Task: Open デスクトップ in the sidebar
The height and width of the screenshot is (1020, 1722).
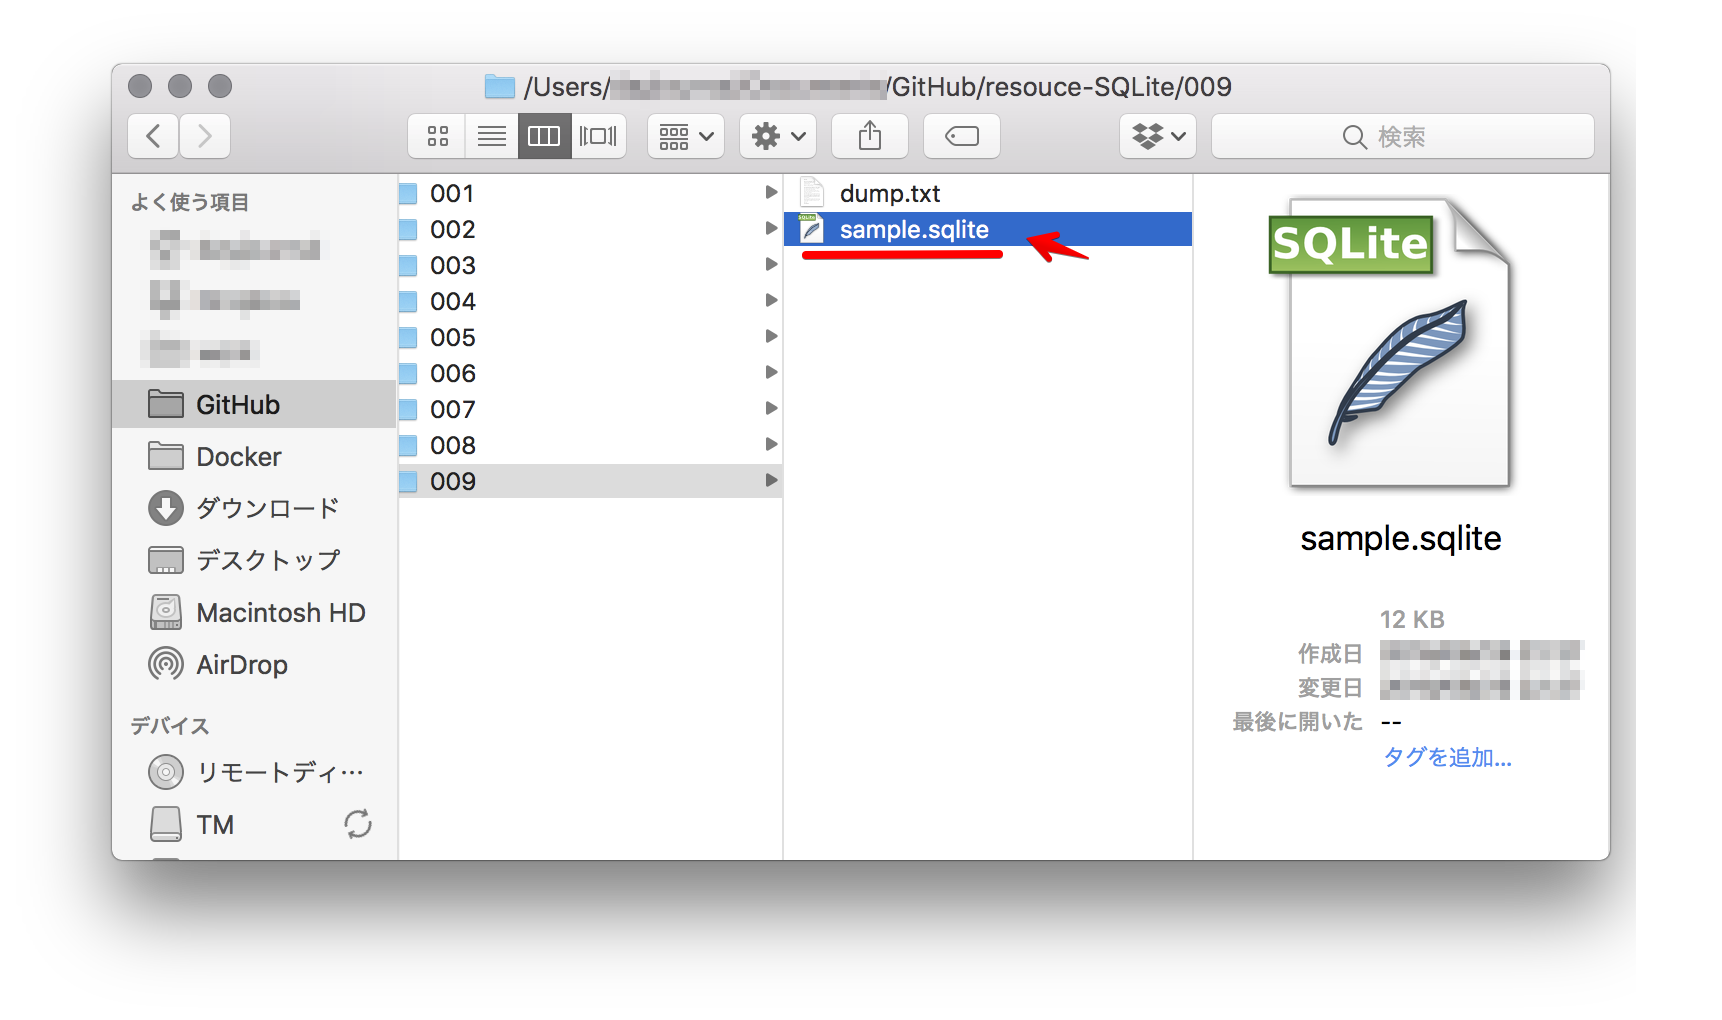Action: [255, 560]
